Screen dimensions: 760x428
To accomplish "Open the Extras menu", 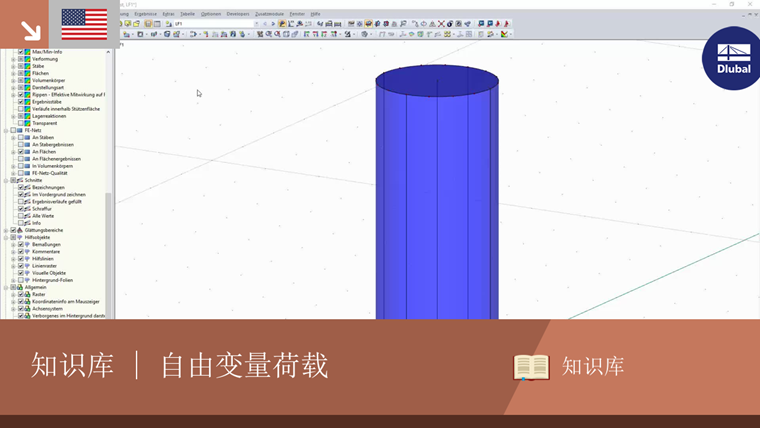I will pyautogui.click(x=168, y=14).
